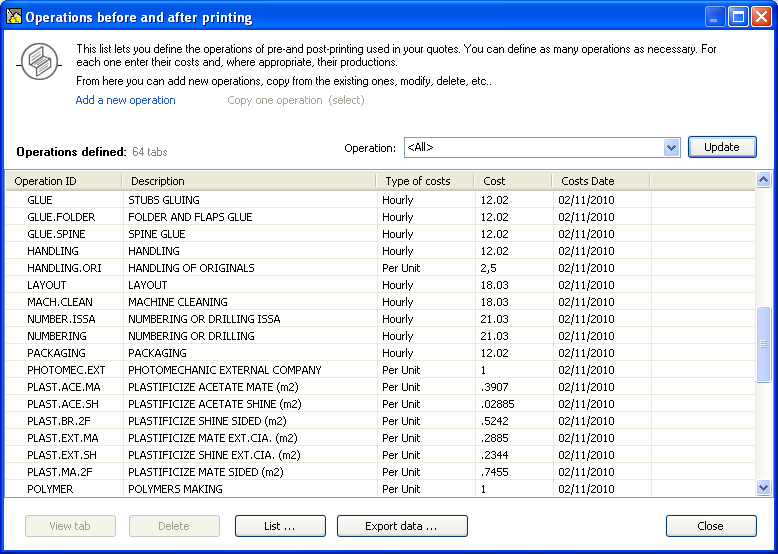
Task: Select the HANDLING.ORI row
Action: point(381,268)
